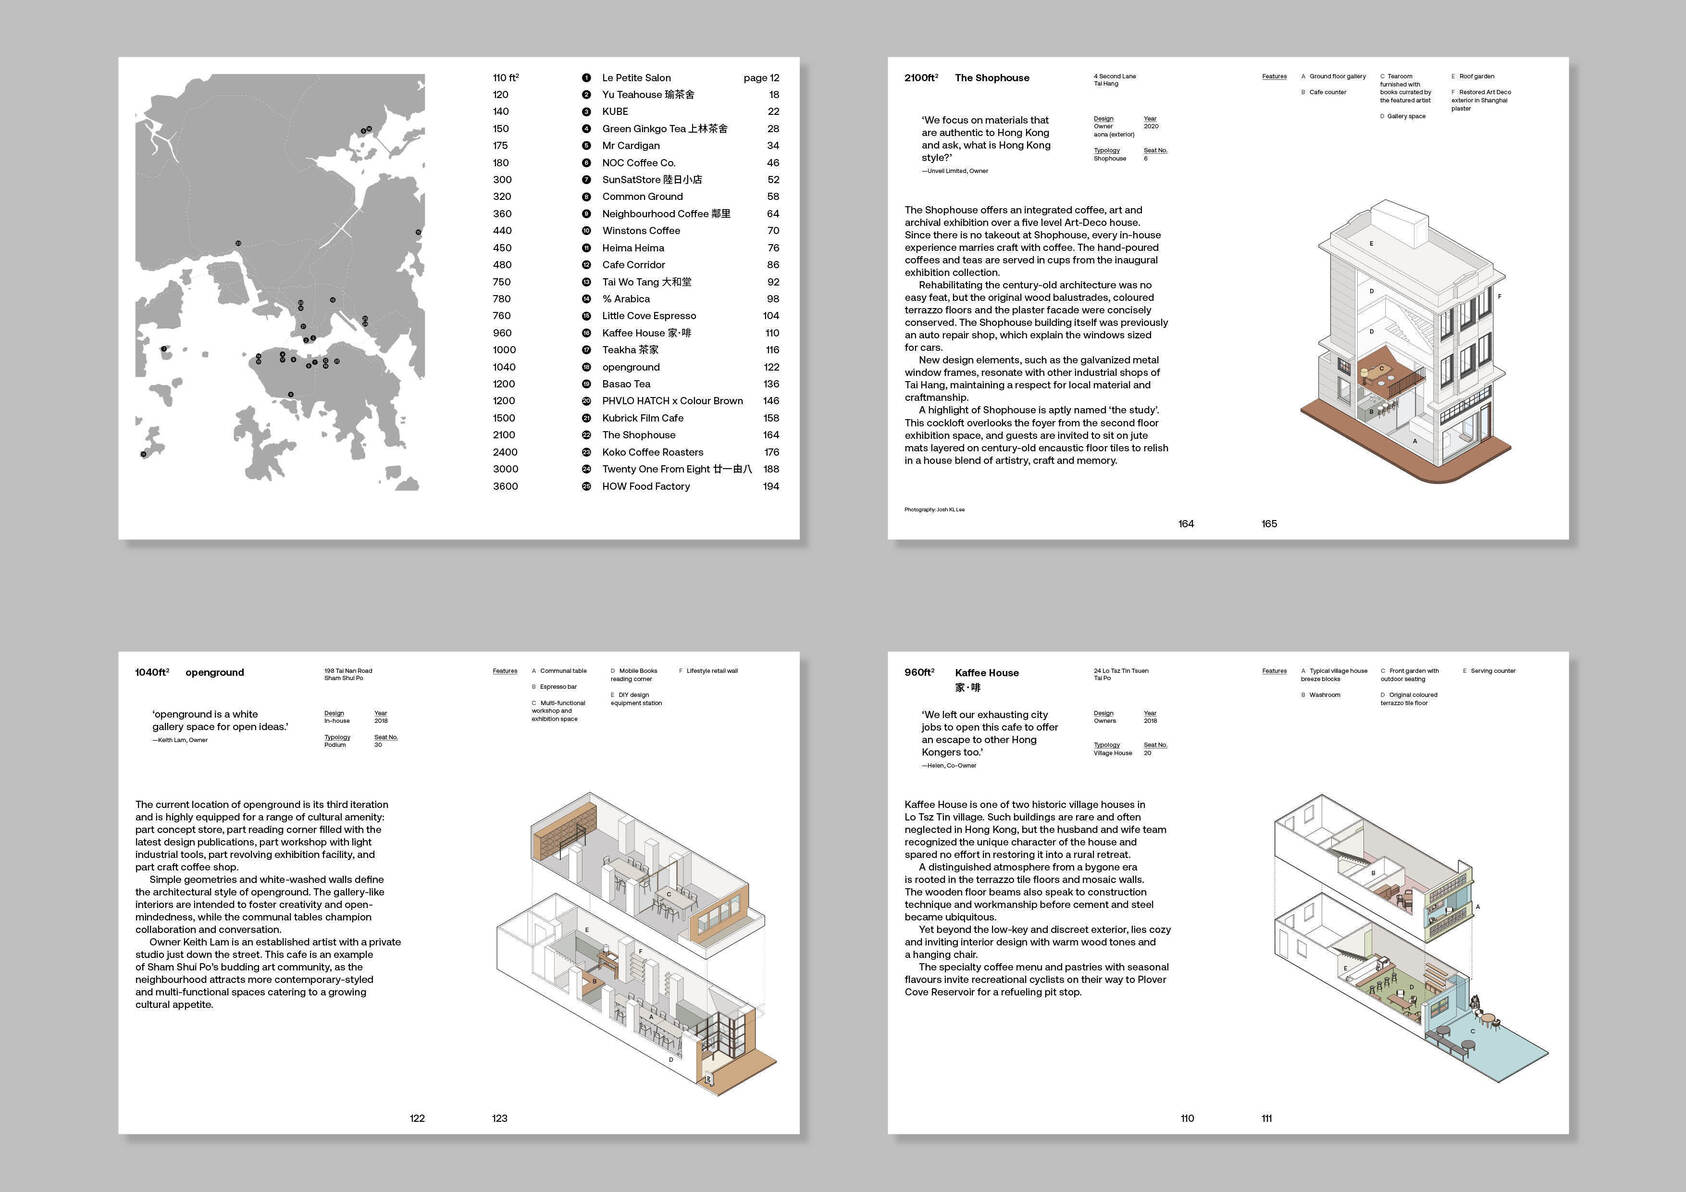
Task: Click 'The Shophouse' spread title
Action: [992, 78]
